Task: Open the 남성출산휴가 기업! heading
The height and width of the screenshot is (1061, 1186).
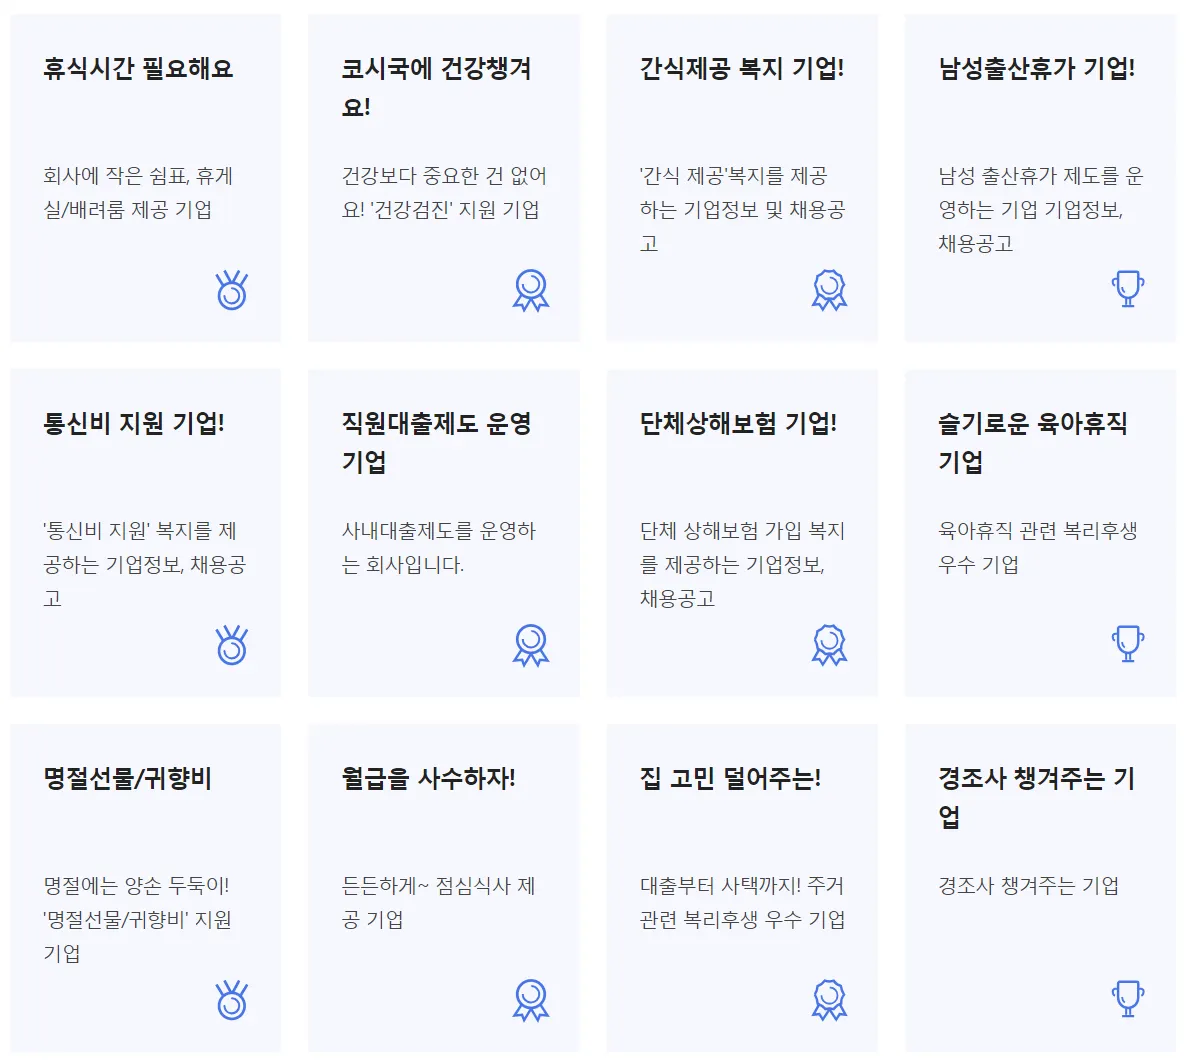Action: point(1036,69)
